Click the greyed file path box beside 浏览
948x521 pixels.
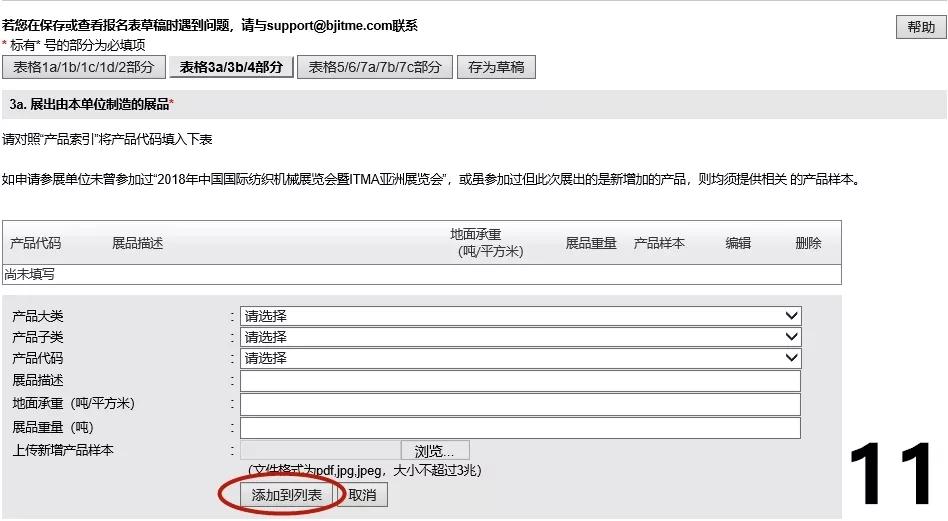coord(320,451)
